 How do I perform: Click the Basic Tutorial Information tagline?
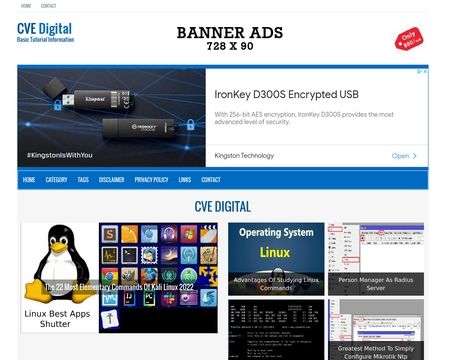[x=45, y=40]
